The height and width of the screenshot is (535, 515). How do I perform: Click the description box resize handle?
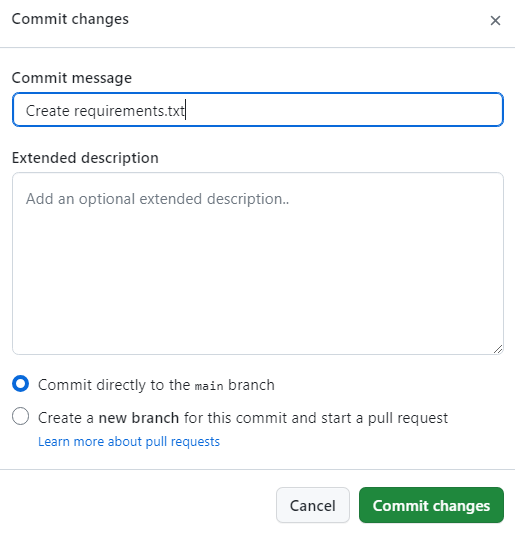[498, 349]
